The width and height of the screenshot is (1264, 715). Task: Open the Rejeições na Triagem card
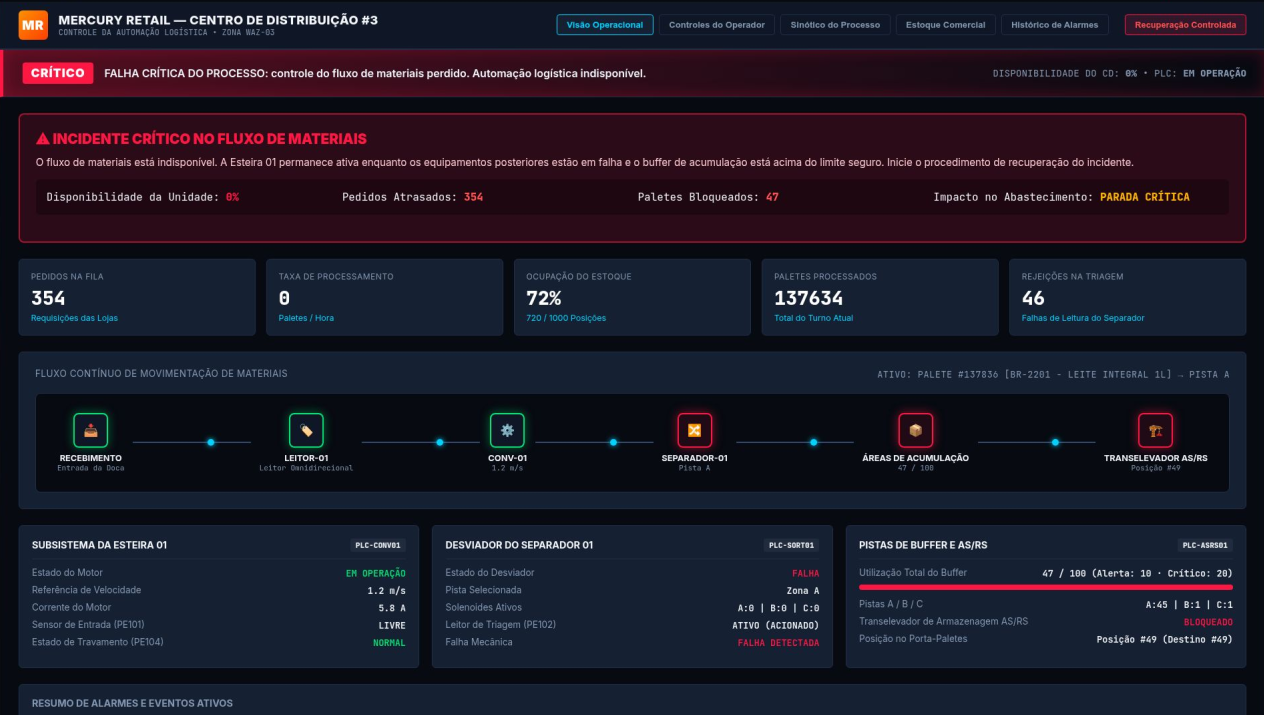pos(1128,297)
